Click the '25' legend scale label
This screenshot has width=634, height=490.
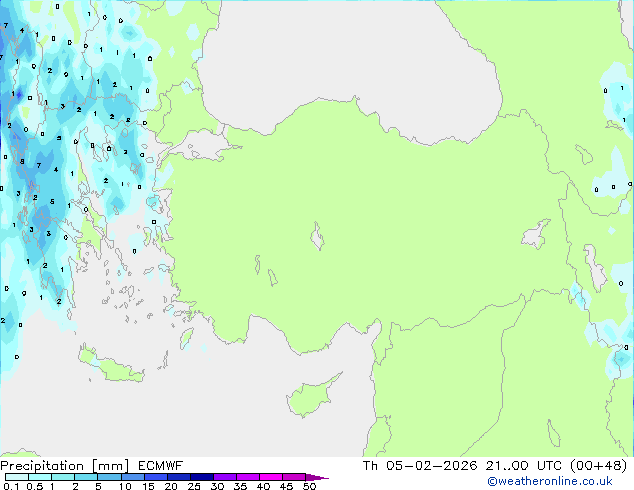click(194, 486)
